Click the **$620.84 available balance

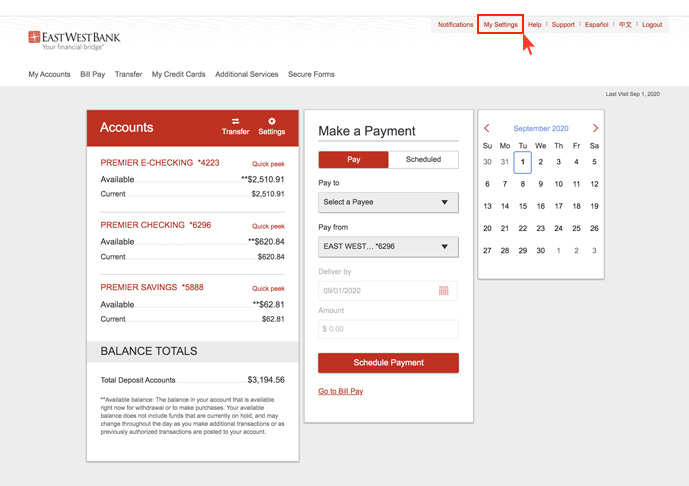click(x=266, y=242)
